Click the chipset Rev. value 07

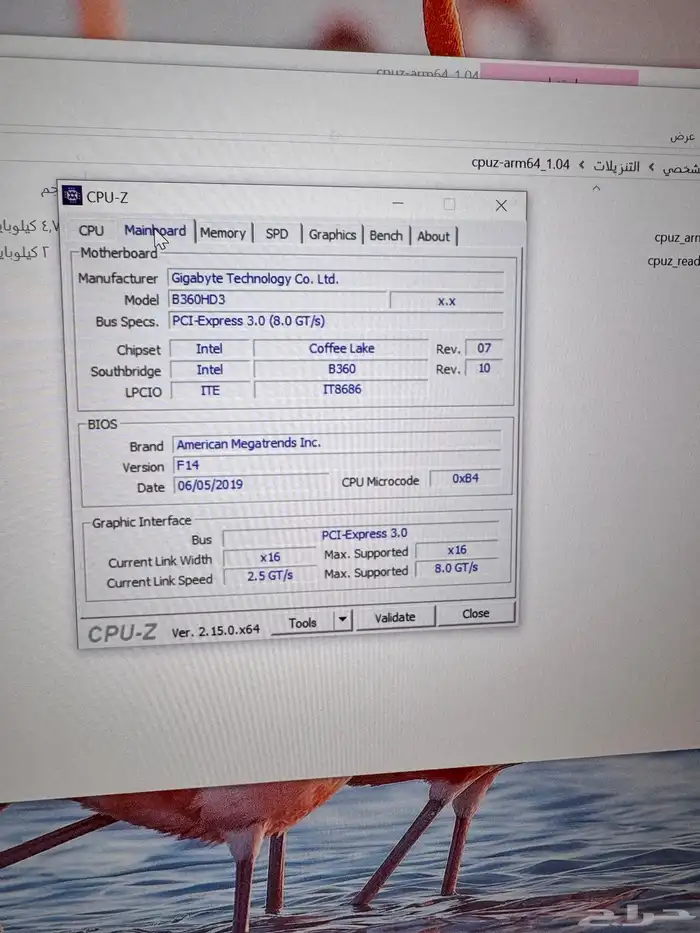pyautogui.click(x=484, y=348)
